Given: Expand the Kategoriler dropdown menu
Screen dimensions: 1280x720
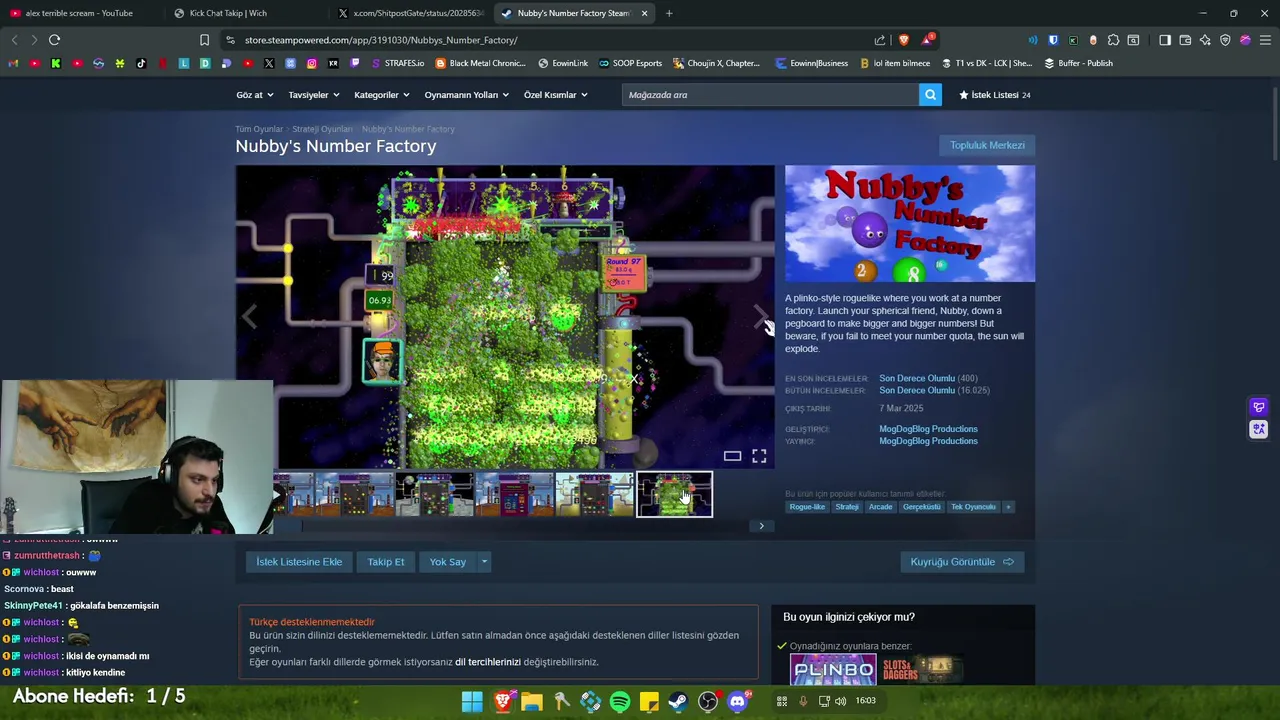Looking at the screenshot, I should [382, 95].
